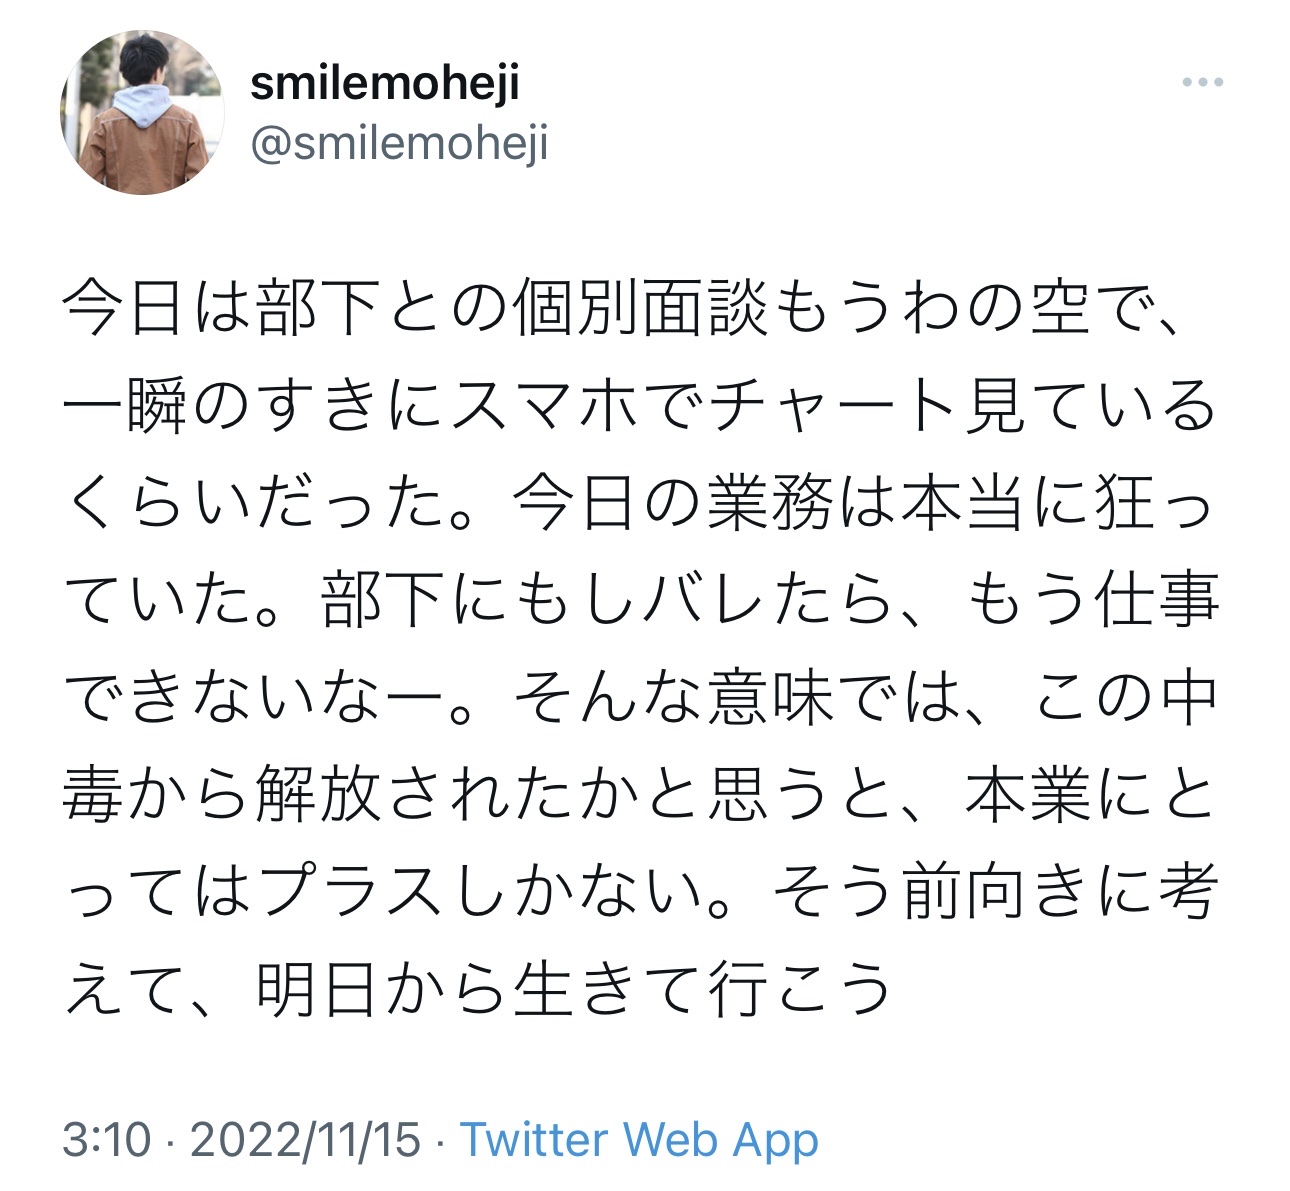Open the Twitter Web App source link
The image size is (1290, 1191).
(x=639, y=1140)
